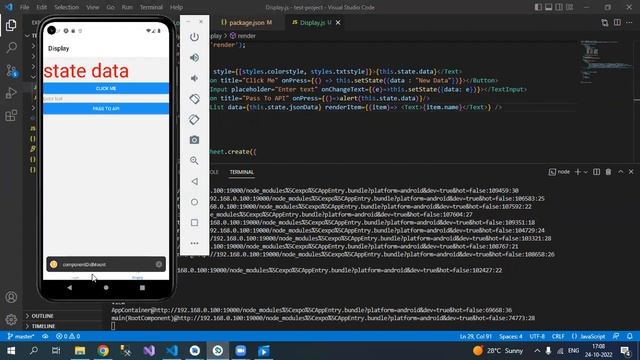Screen dimensions: 640x360
Task: Raise emulator volume
Action: (x=194, y=58)
